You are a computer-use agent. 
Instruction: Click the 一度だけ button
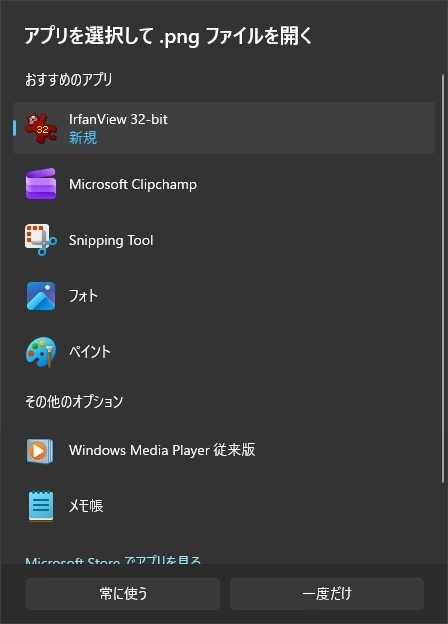(327, 594)
